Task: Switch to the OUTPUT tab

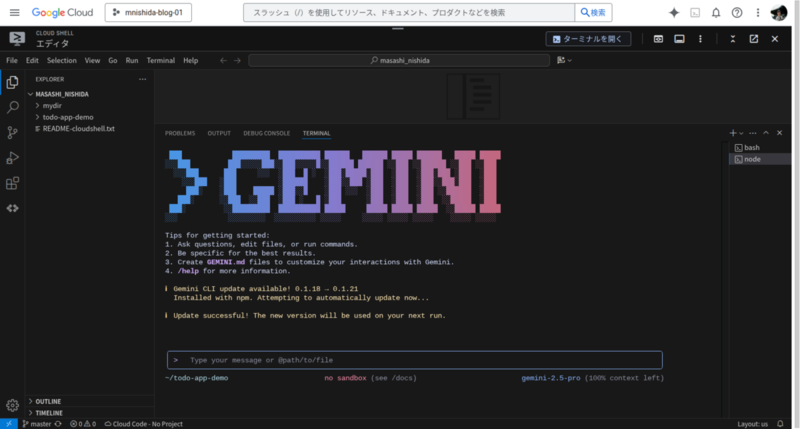Action: coord(219,133)
